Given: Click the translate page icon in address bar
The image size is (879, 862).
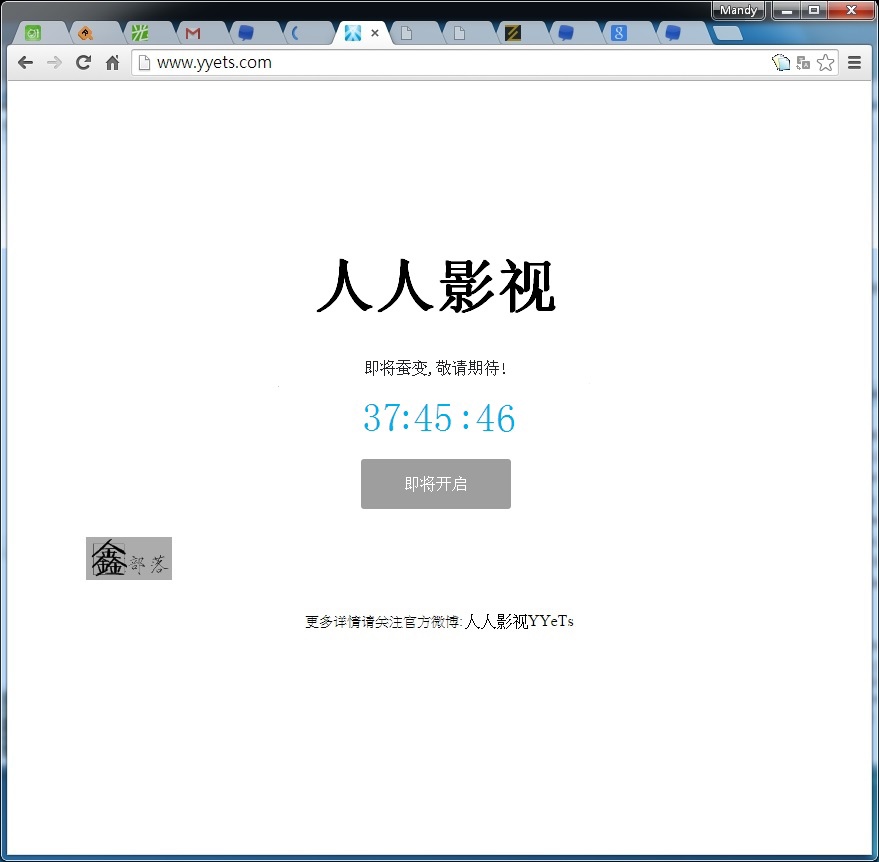Looking at the screenshot, I should (x=803, y=63).
